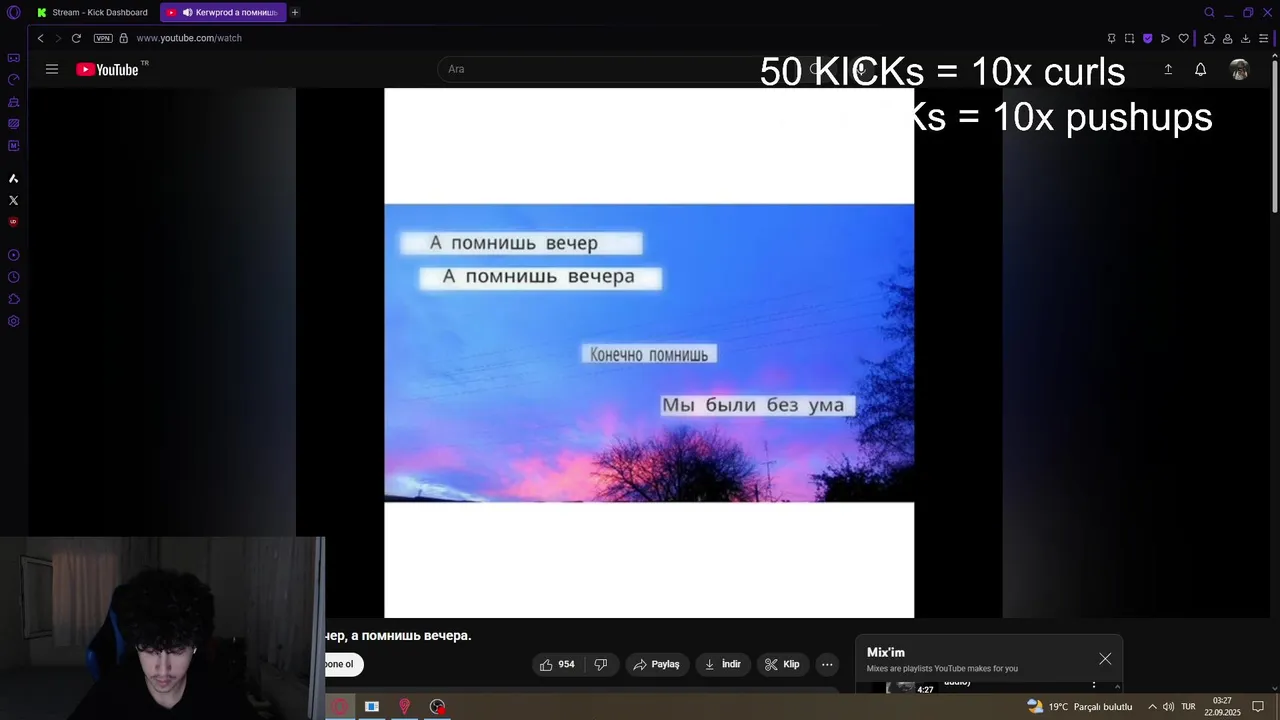The width and height of the screenshot is (1280, 720).
Task: Toggle the purple ad blocker shield
Action: (1147, 38)
